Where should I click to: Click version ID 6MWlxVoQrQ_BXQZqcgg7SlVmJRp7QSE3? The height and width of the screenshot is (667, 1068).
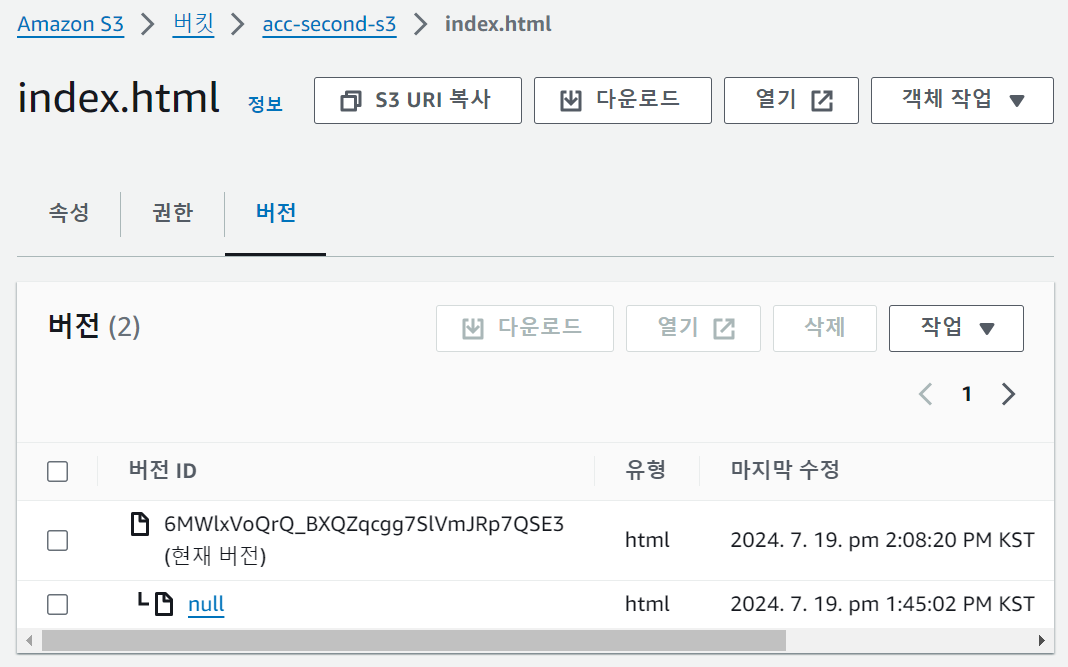364,524
